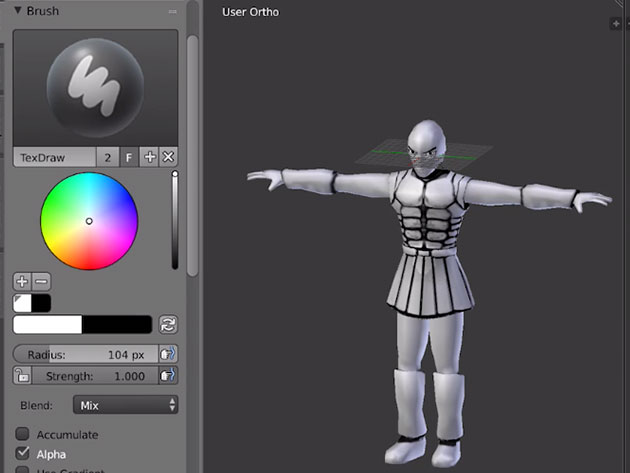
Task: Add a new brush with plus icon
Action: [x=149, y=157]
